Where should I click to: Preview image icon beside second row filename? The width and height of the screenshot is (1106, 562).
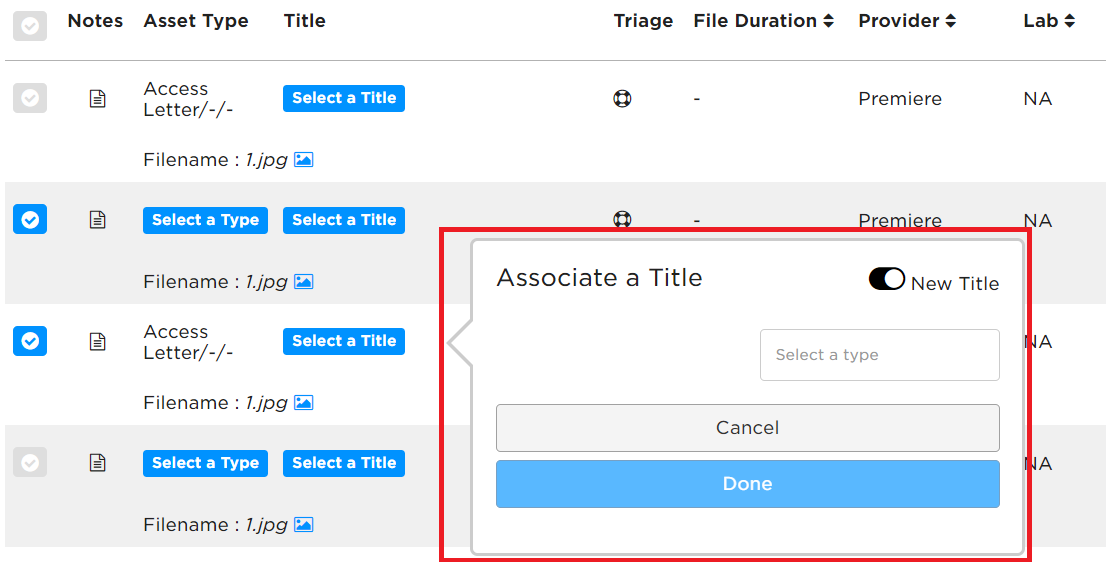(303, 281)
